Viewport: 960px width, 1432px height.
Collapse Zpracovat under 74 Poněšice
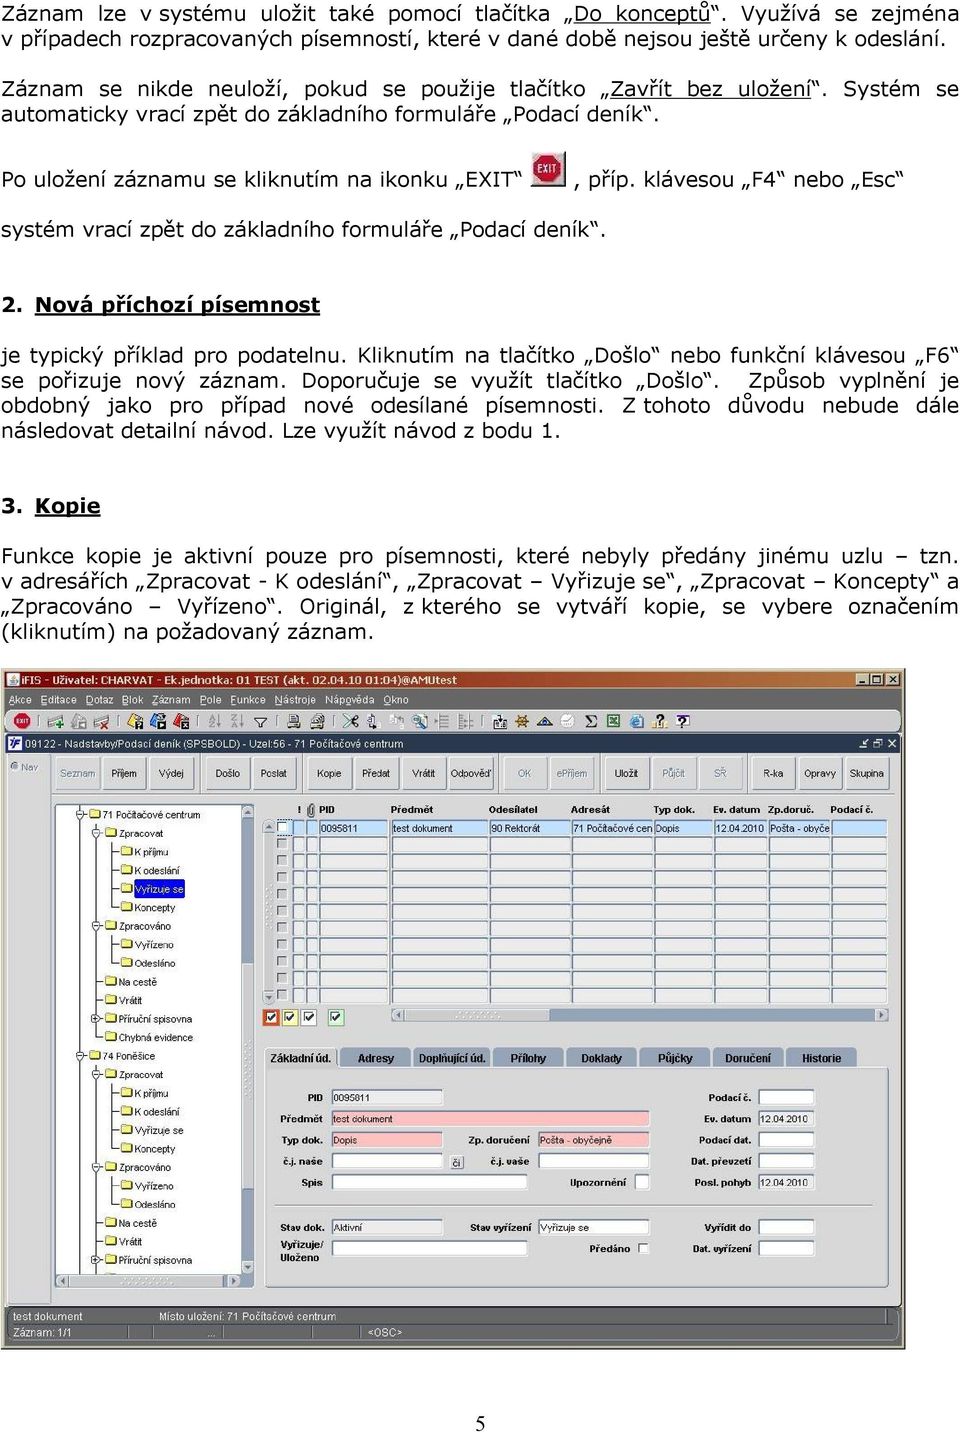(x=97, y=1074)
